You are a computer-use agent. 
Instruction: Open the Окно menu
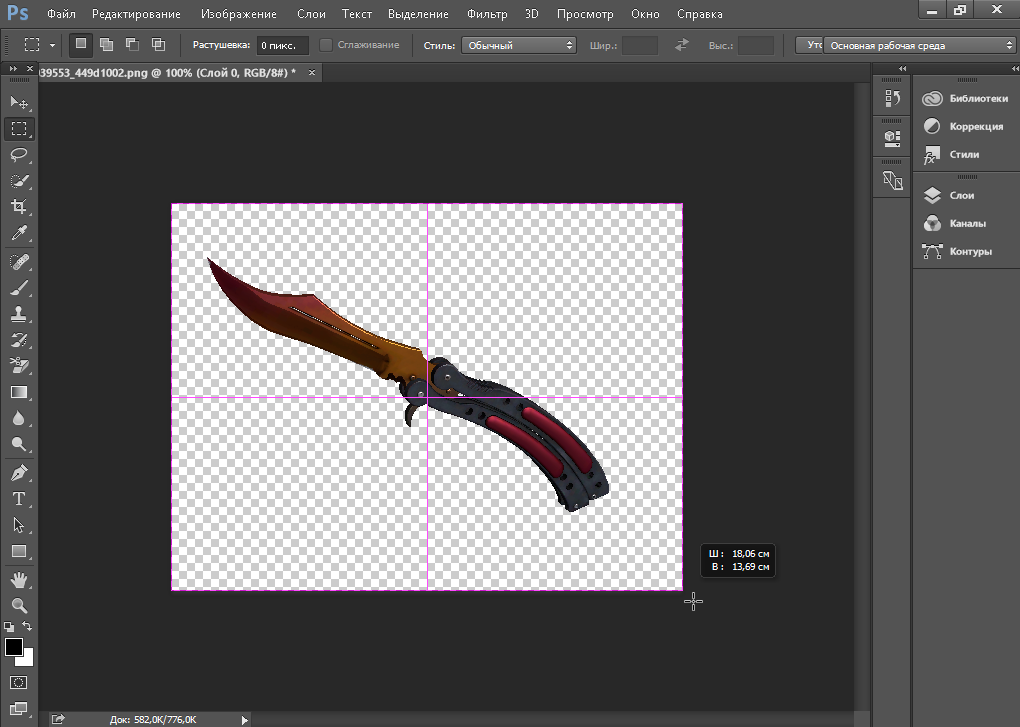[x=645, y=14]
